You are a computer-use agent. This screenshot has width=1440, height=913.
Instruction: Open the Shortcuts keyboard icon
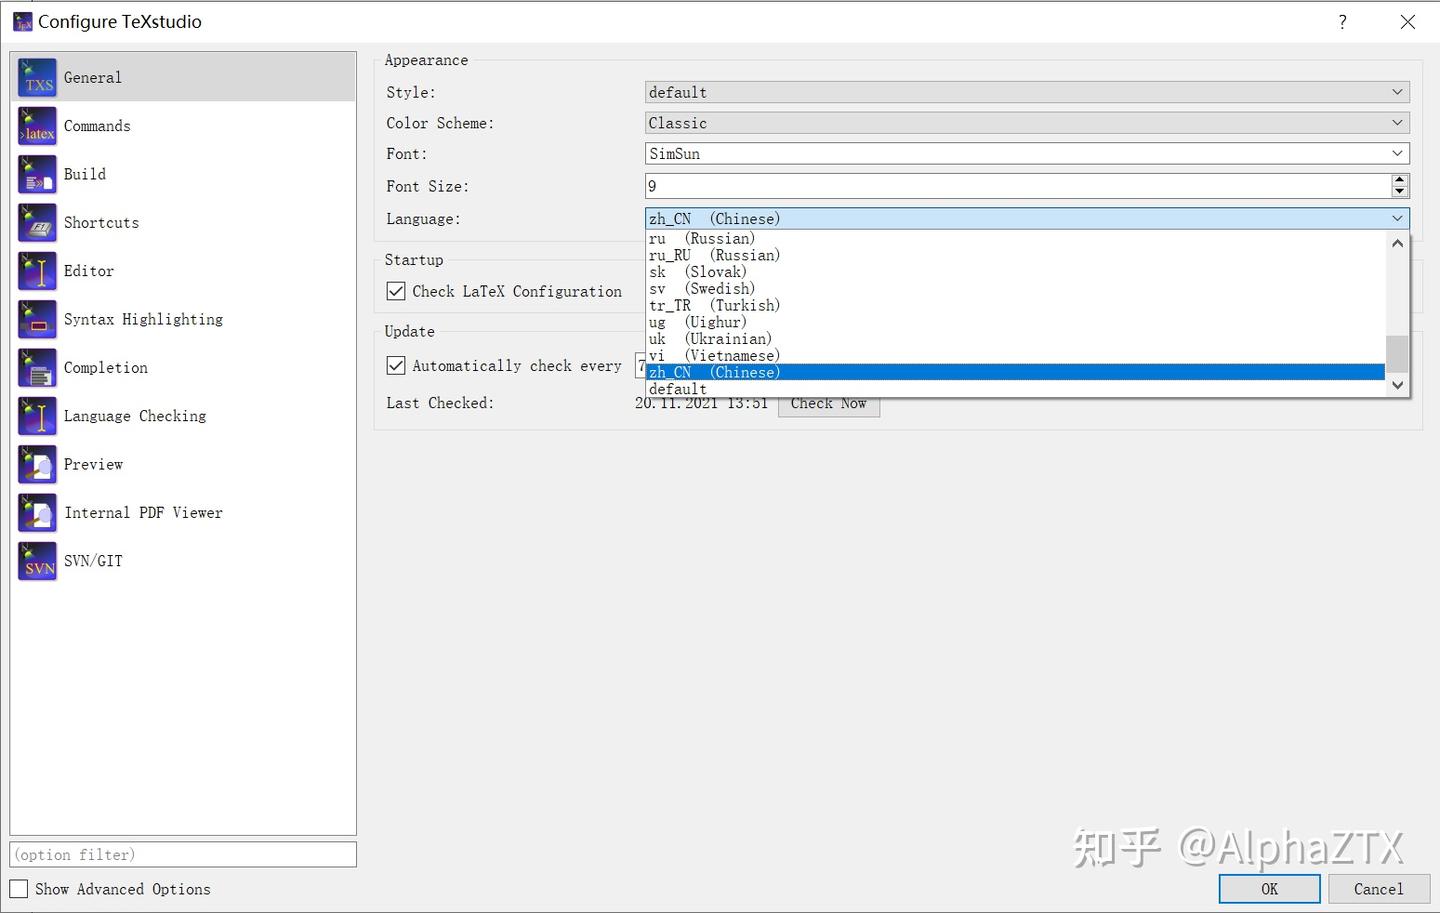38,223
